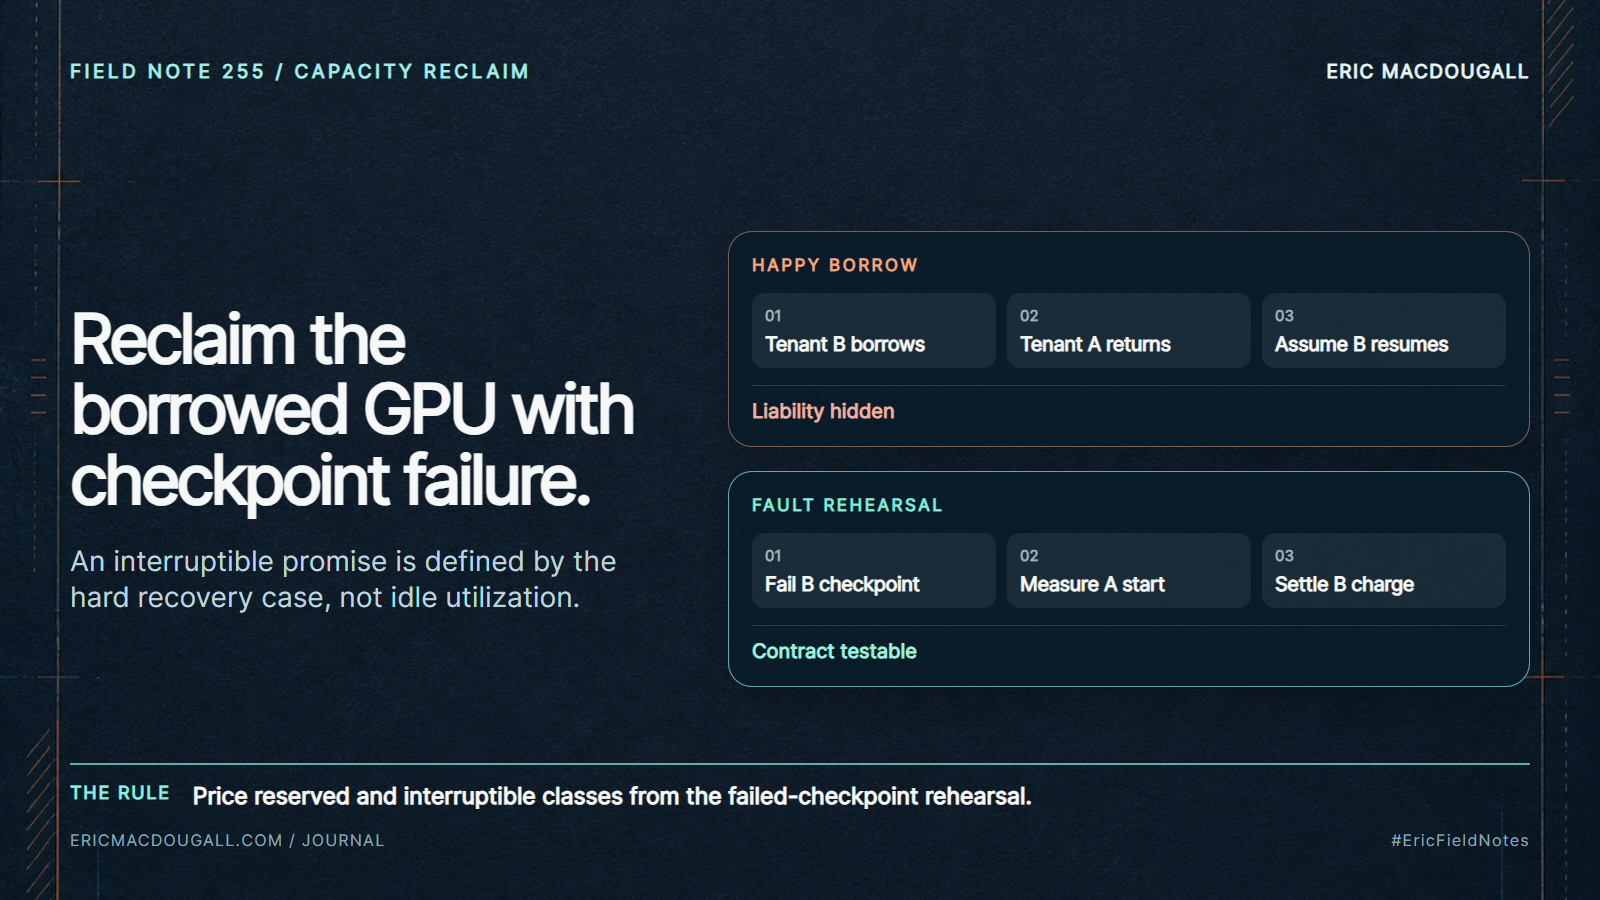Viewport: 1600px width, 900px height.
Task: Click the 'Measure A start' step card
Action: click(1128, 570)
